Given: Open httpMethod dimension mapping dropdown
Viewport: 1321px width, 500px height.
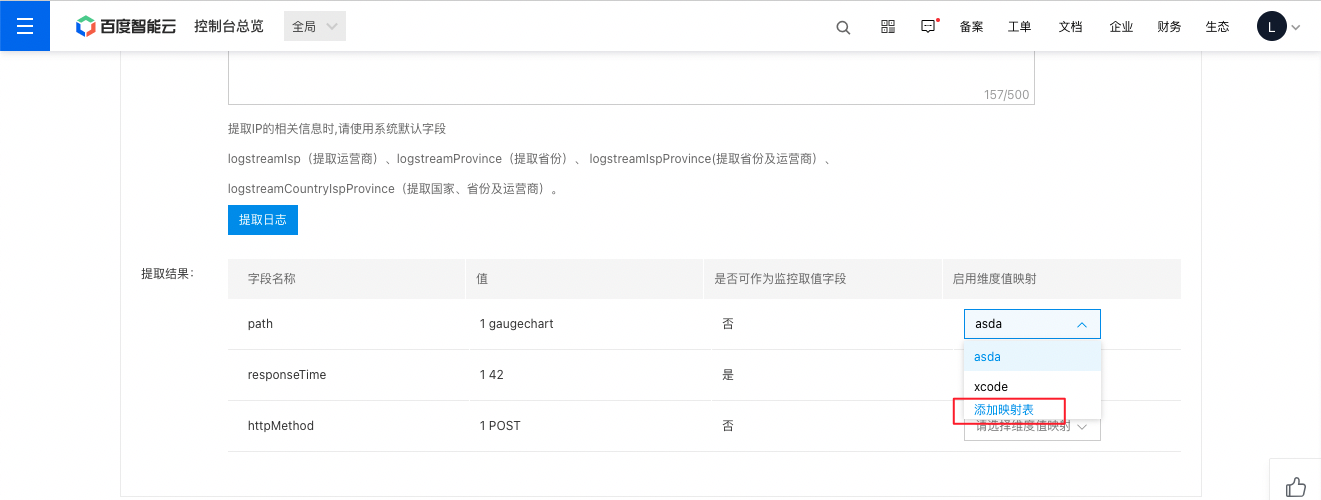Looking at the screenshot, I should [x=1032, y=427].
